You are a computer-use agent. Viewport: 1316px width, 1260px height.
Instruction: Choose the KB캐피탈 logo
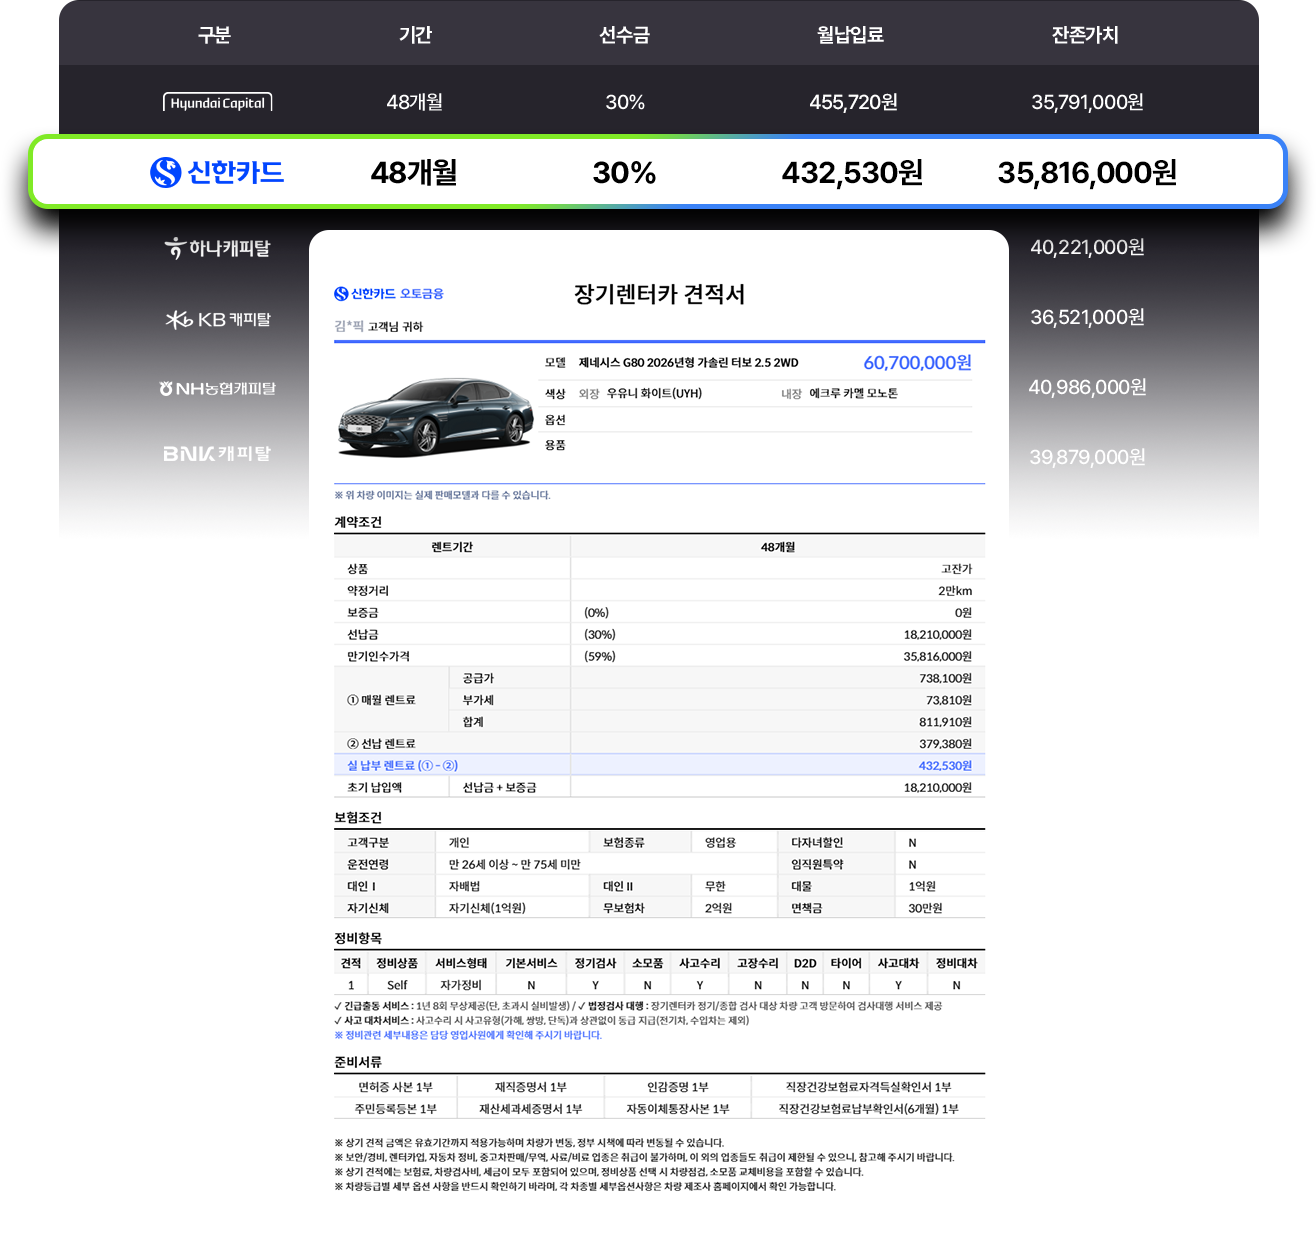218,319
